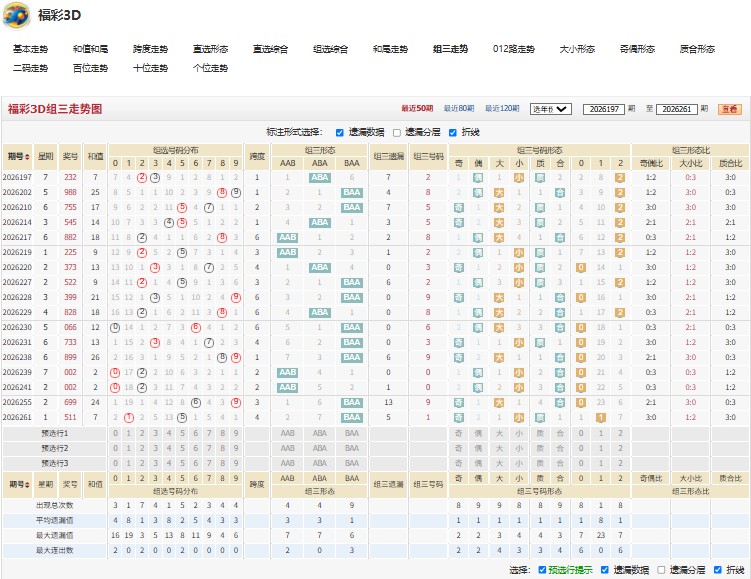Screen dimensions: 751x579
Task: Show the 最近80期 results
Action: (x=459, y=109)
